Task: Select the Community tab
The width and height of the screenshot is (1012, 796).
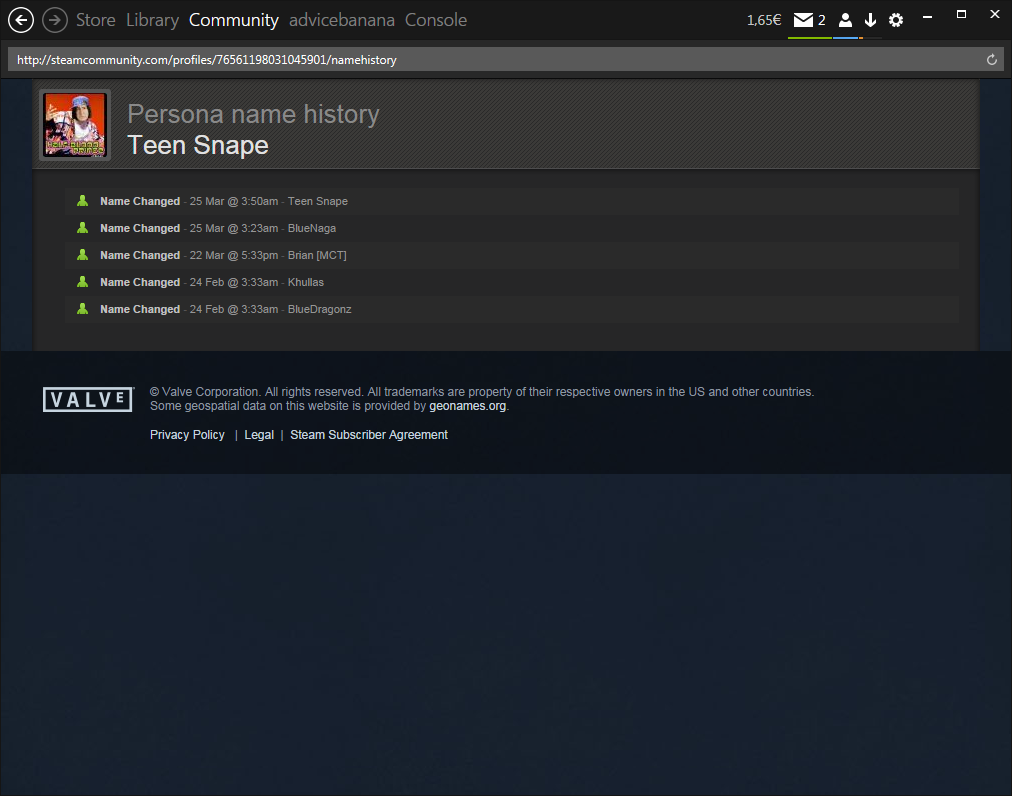Action: click(234, 20)
